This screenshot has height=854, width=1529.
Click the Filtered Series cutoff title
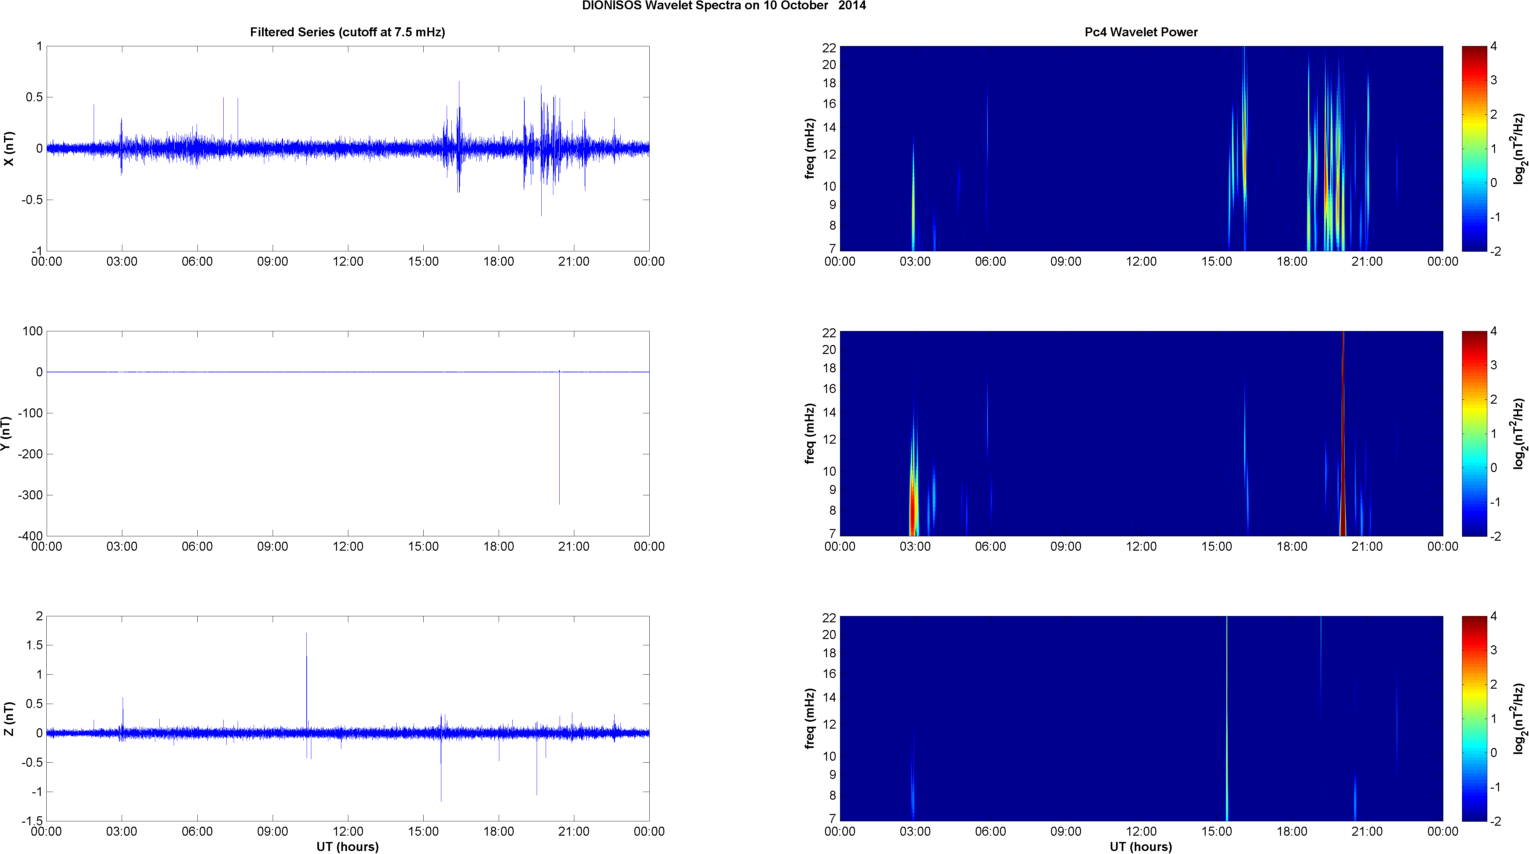point(347,32)
